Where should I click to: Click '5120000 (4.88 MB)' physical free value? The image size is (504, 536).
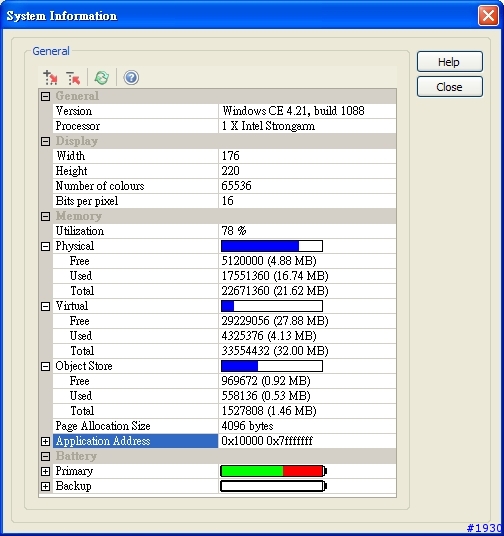[269, 261]
